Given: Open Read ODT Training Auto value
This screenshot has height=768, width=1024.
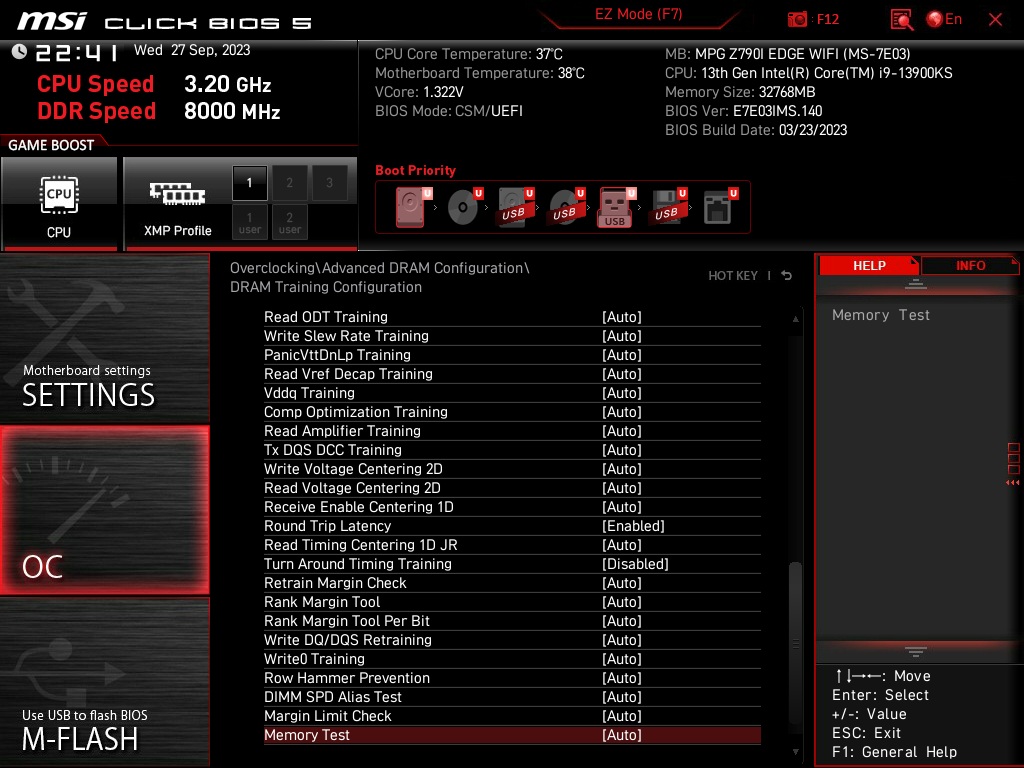Looking at the screenshot, I should (x=622, y=317).
